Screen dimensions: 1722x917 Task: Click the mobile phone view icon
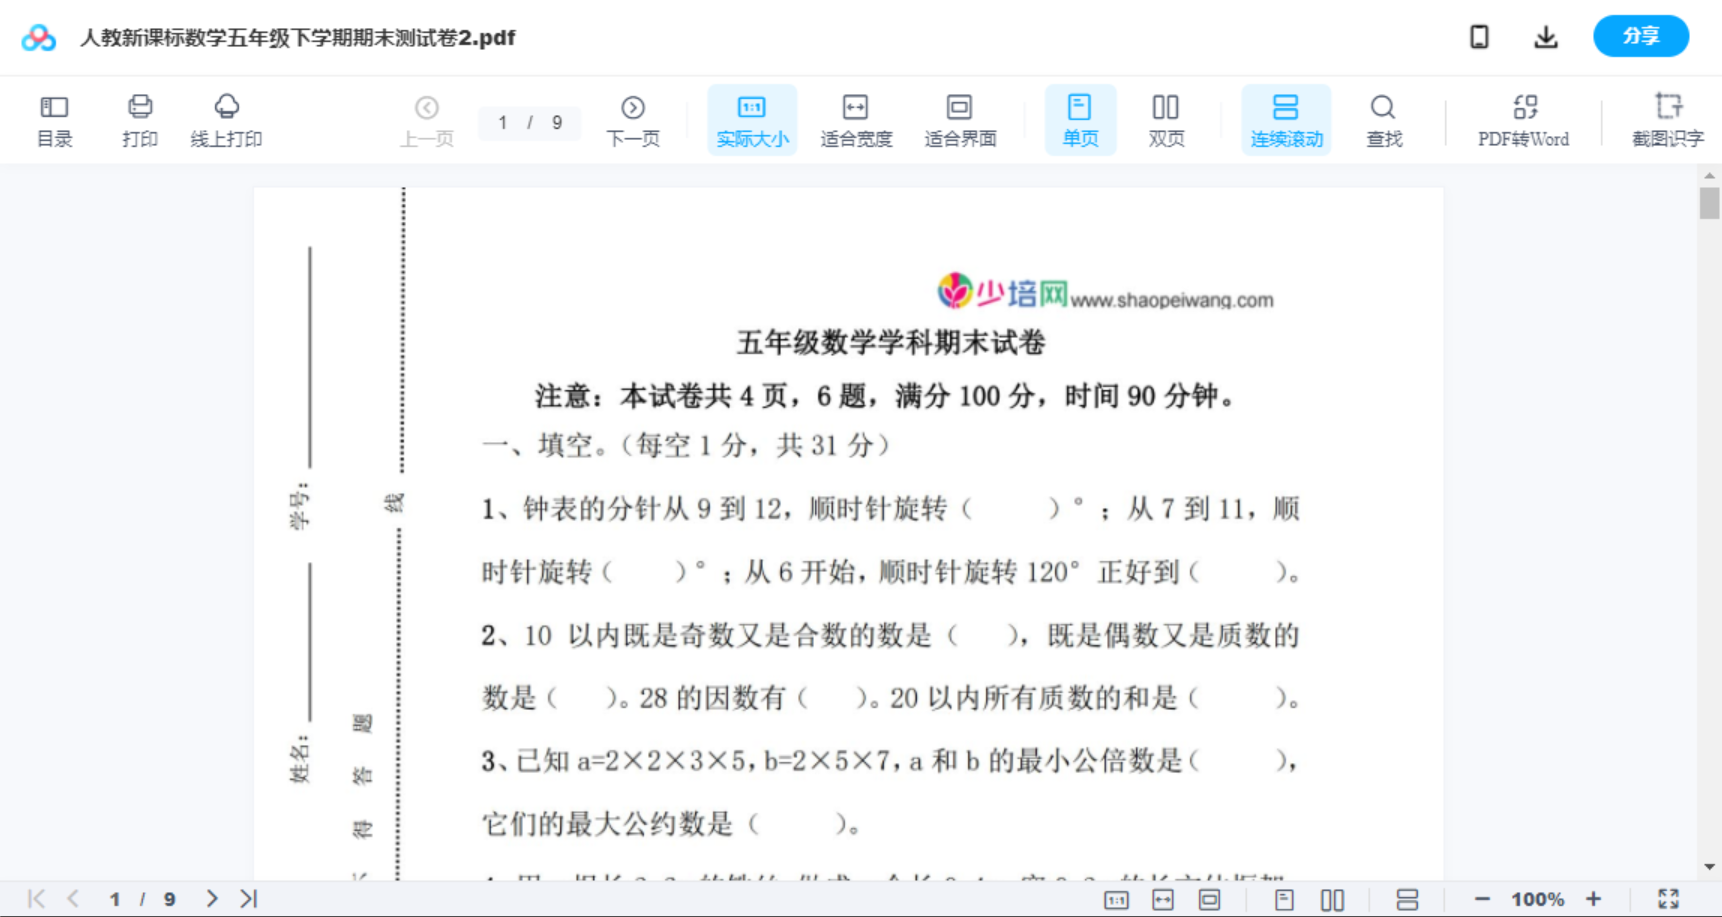coord(1479,36)
